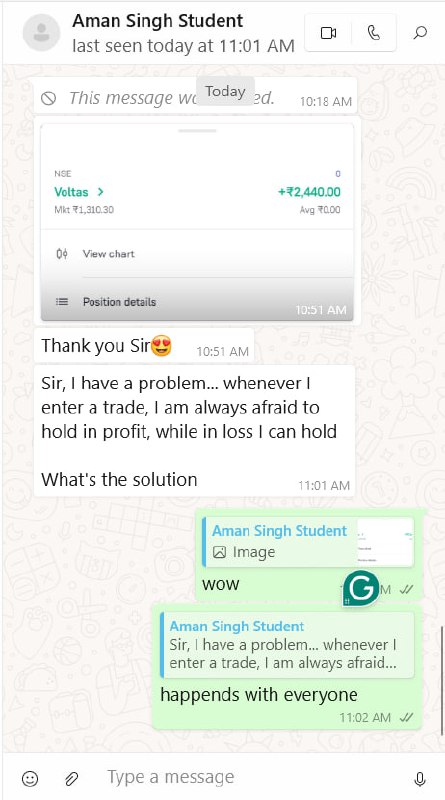Open the emoji picker

click(x=30, y=779)
